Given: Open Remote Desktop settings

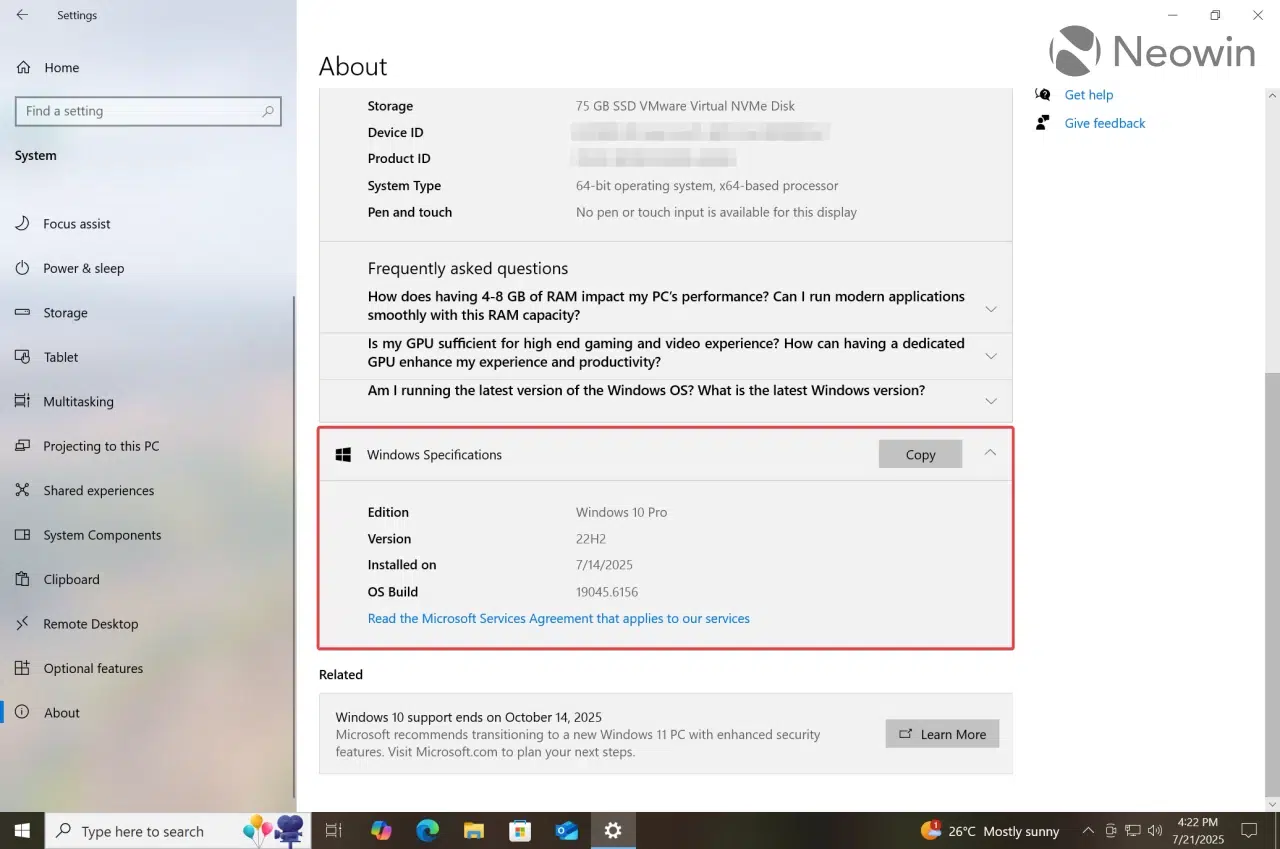Looking at the screenshot, I should click(91, 623).
